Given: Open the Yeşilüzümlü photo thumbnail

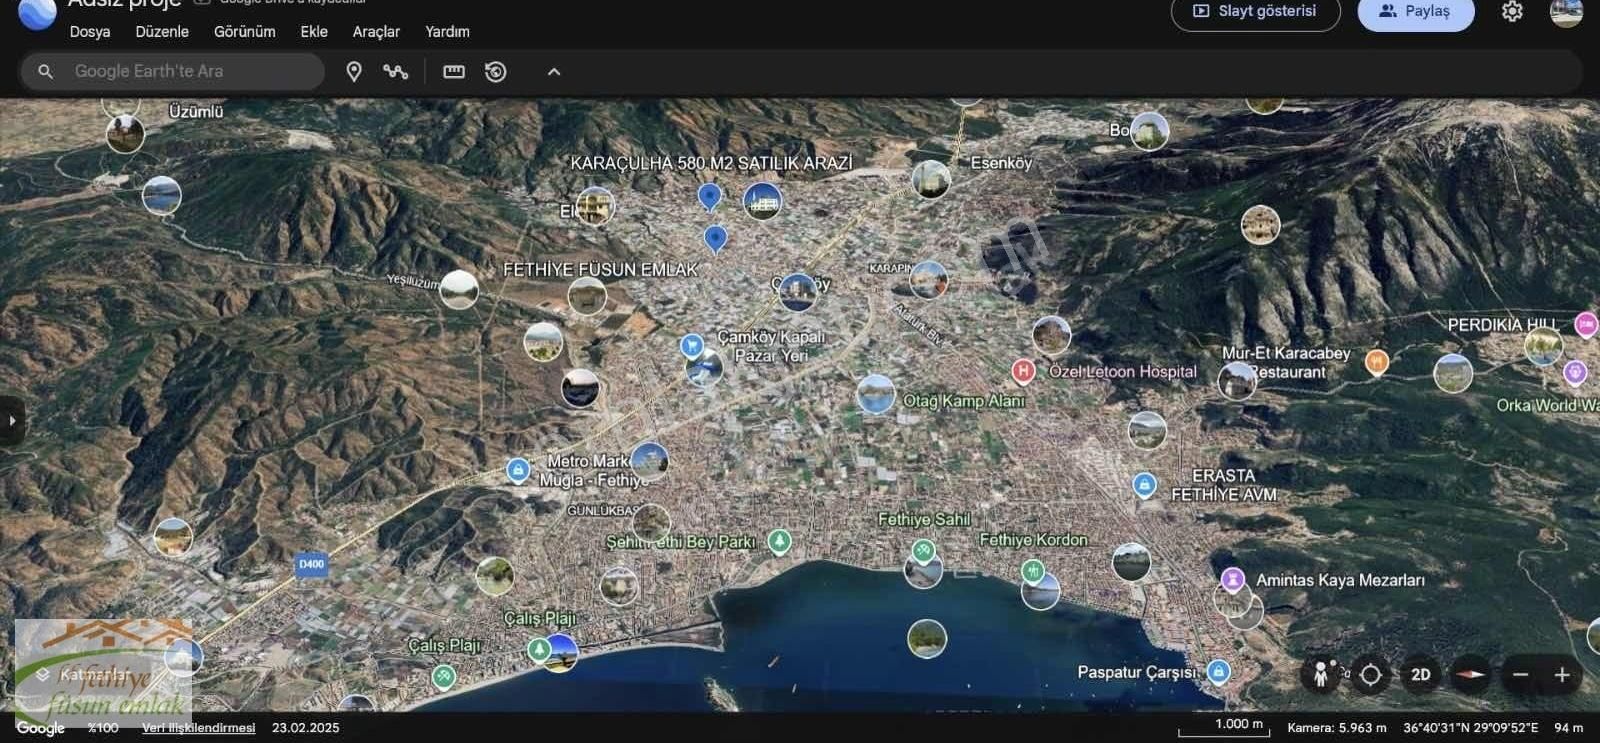Looking at the screenshot, I should 459,290.
